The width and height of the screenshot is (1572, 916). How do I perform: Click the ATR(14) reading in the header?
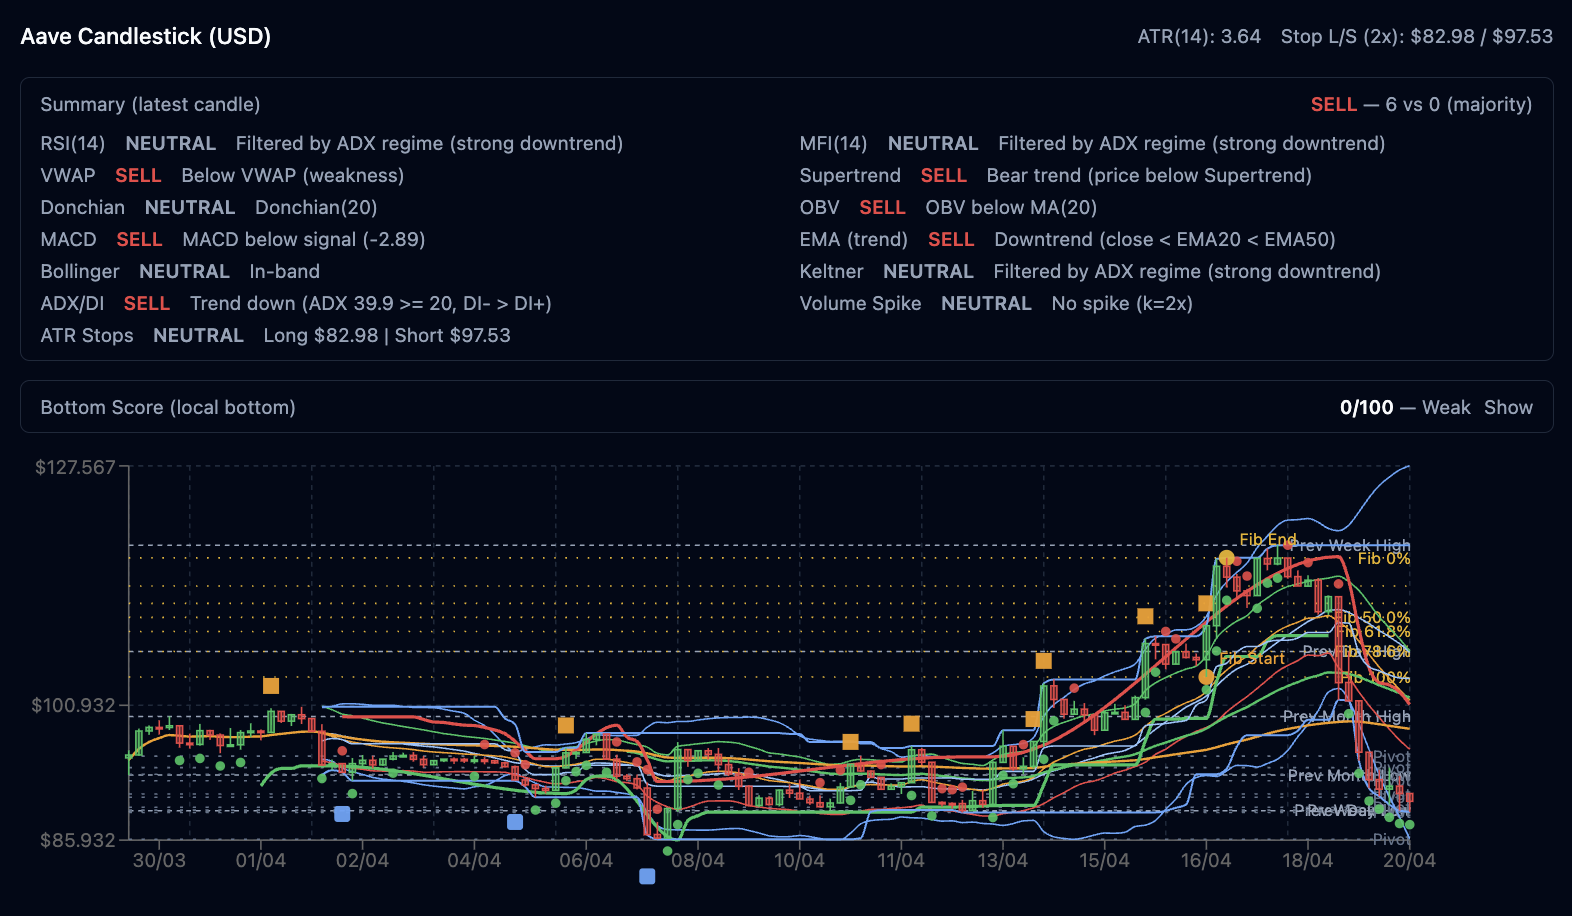tap(1199, 36)
